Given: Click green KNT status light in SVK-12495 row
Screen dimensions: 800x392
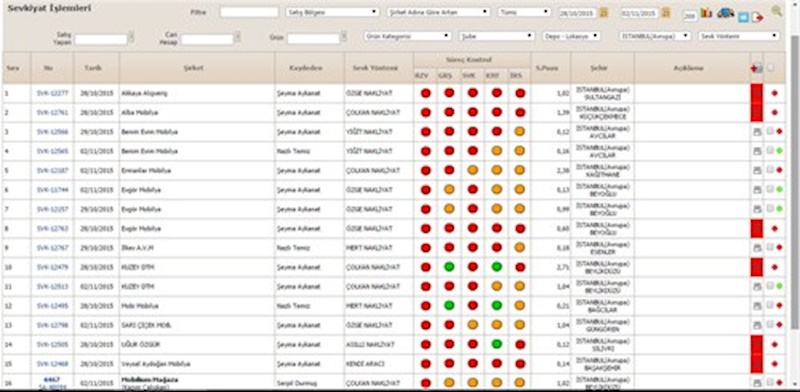Looking at the screenshot, I should click(496, 305).
